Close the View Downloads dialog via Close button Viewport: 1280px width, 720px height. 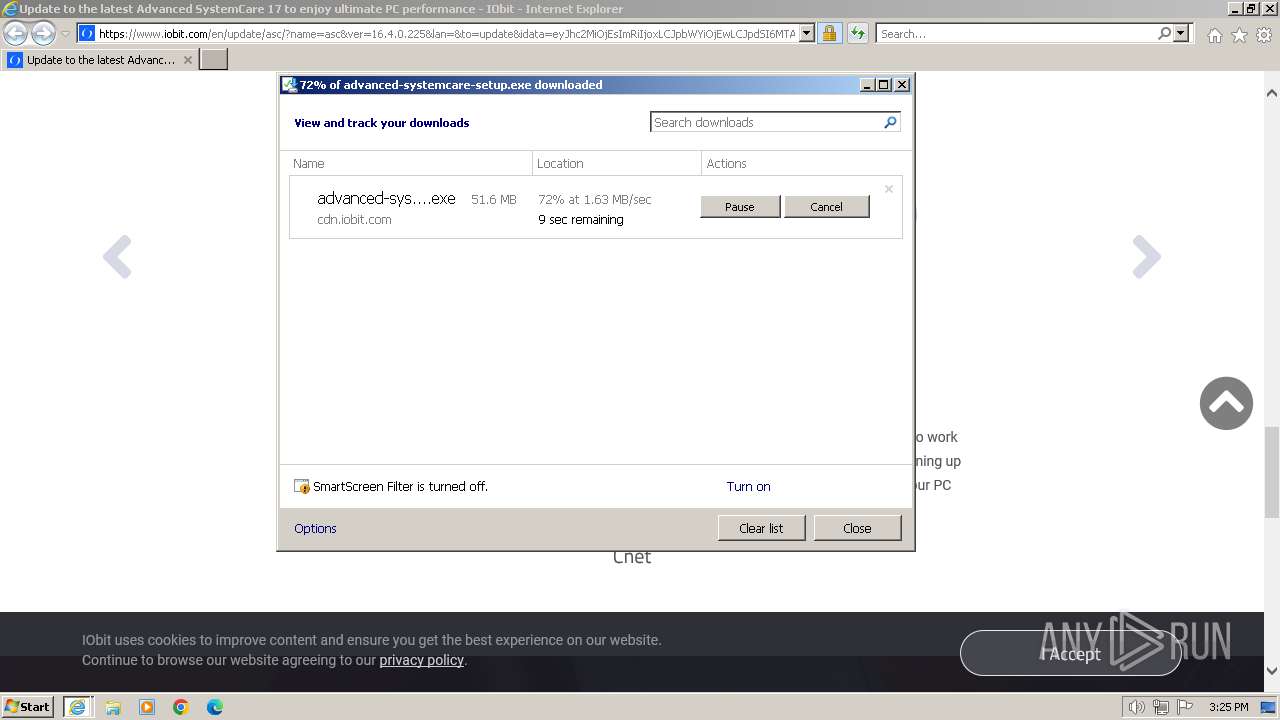[x=857, y=528]
